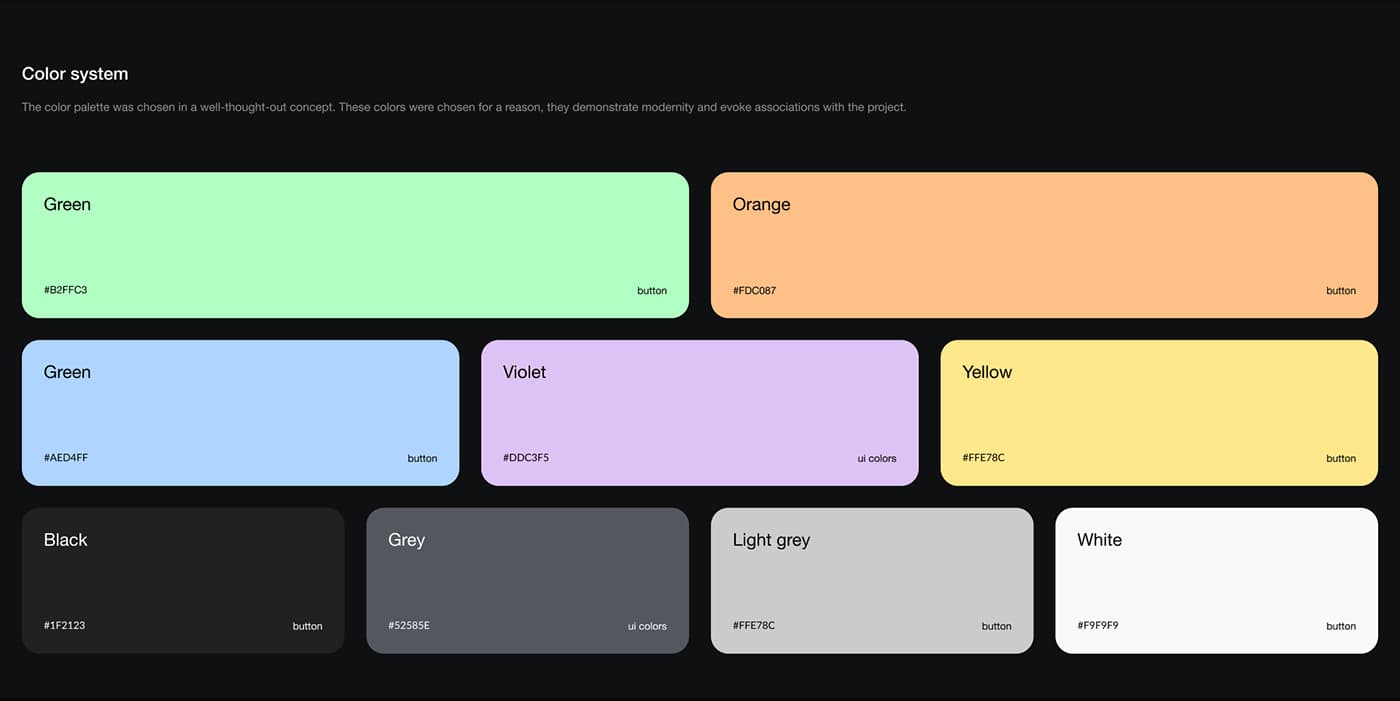This screenshot has height=701, width=1400.
Task: Click the "Orange" title text
Action: (x=761, y=204)
